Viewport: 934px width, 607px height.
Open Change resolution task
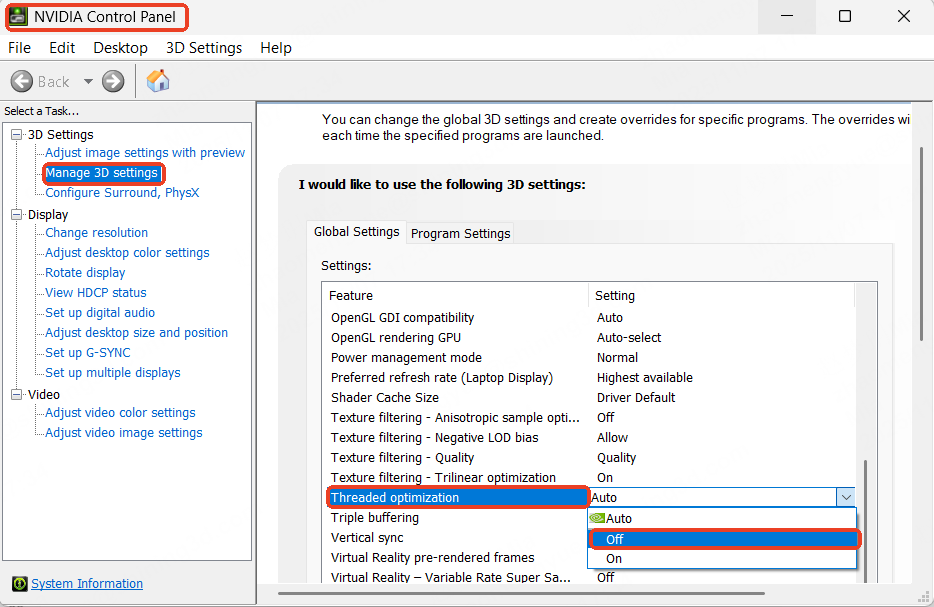click(96, 232)
